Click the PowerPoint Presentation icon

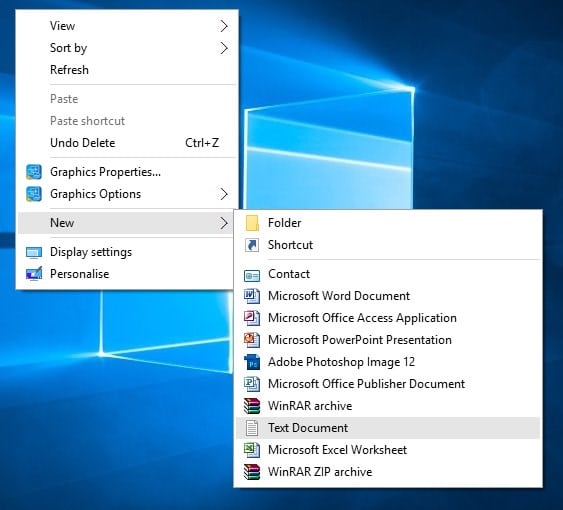[252, 340]
